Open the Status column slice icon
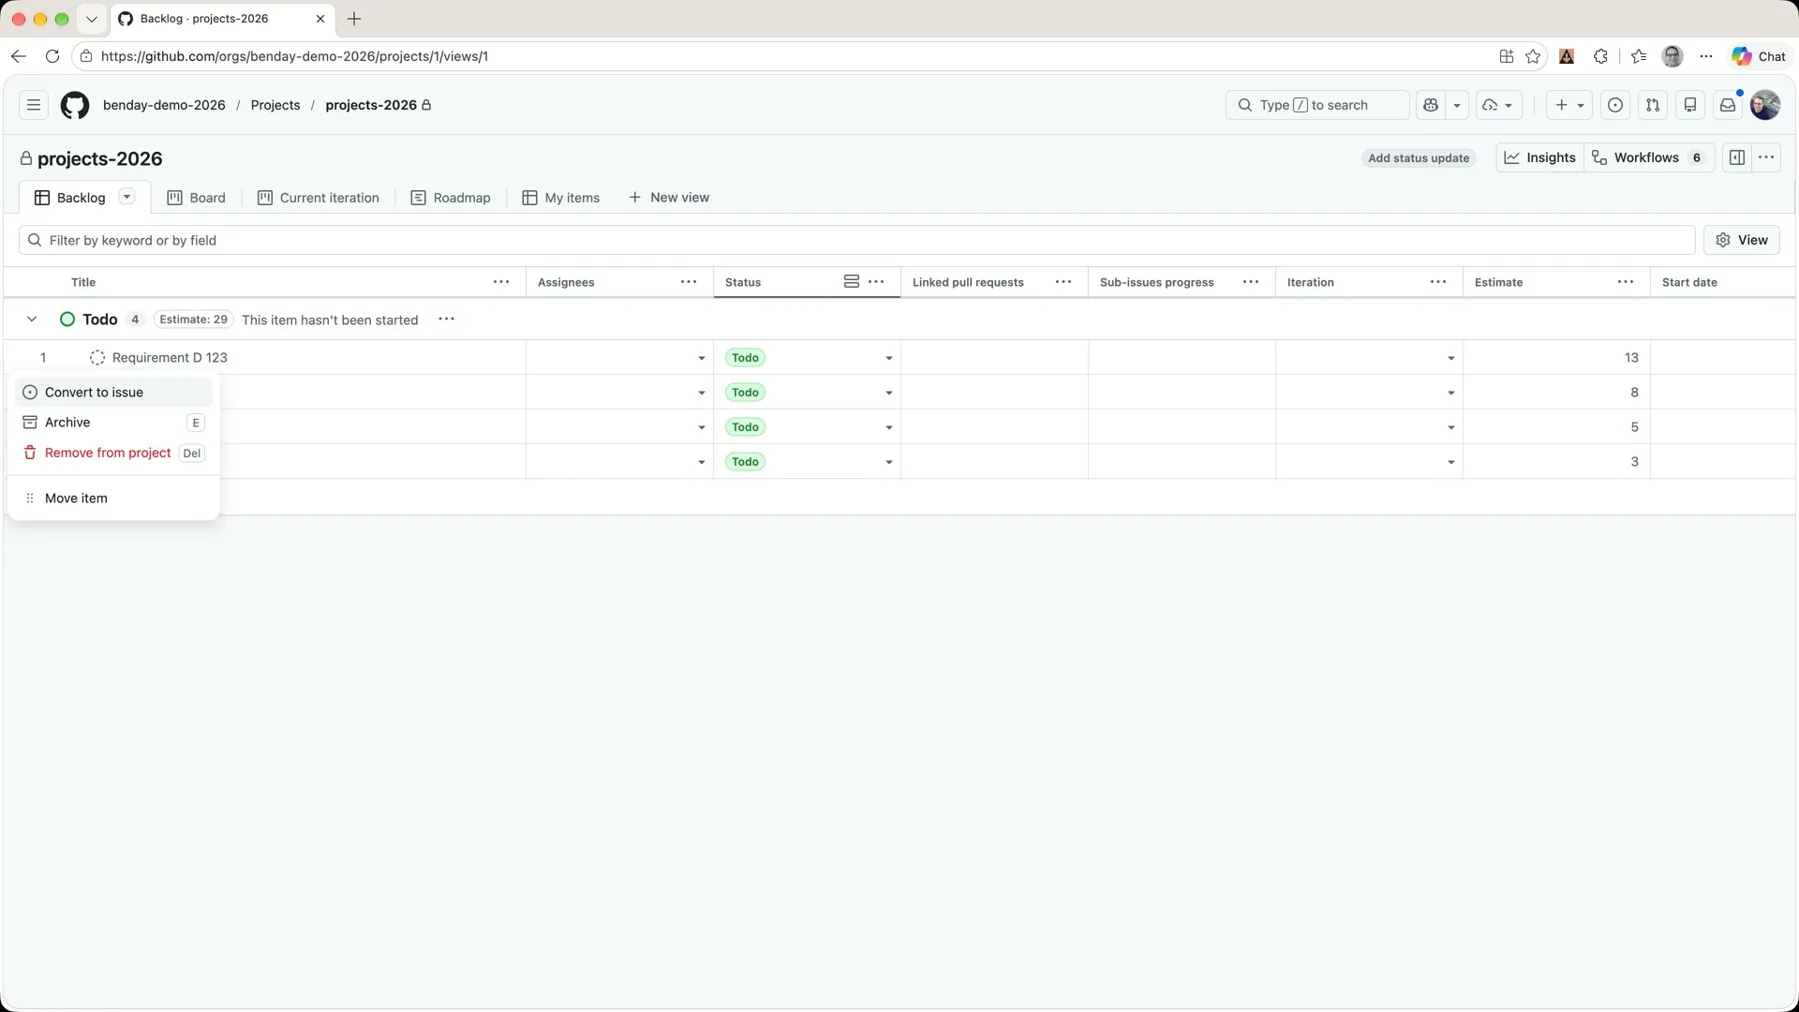The width and height of the screenshot is (1799, 1012). [851, 282]
